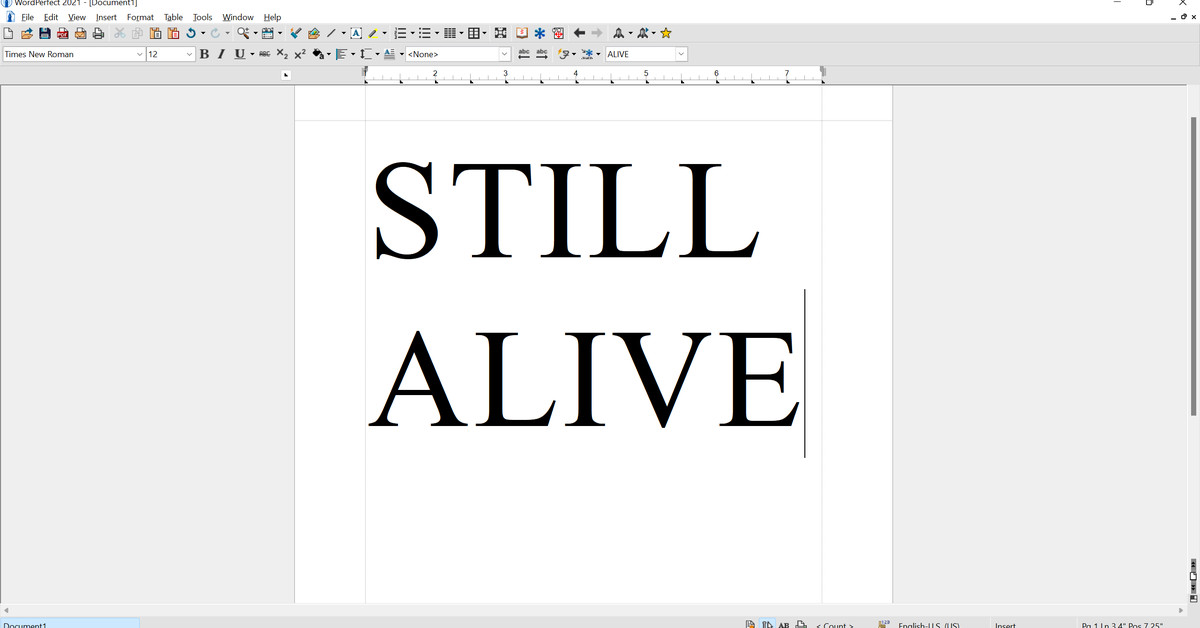Click the English-U.S. language button
The width and height of the screenshot is (1200, 628).
click(928, 624)
